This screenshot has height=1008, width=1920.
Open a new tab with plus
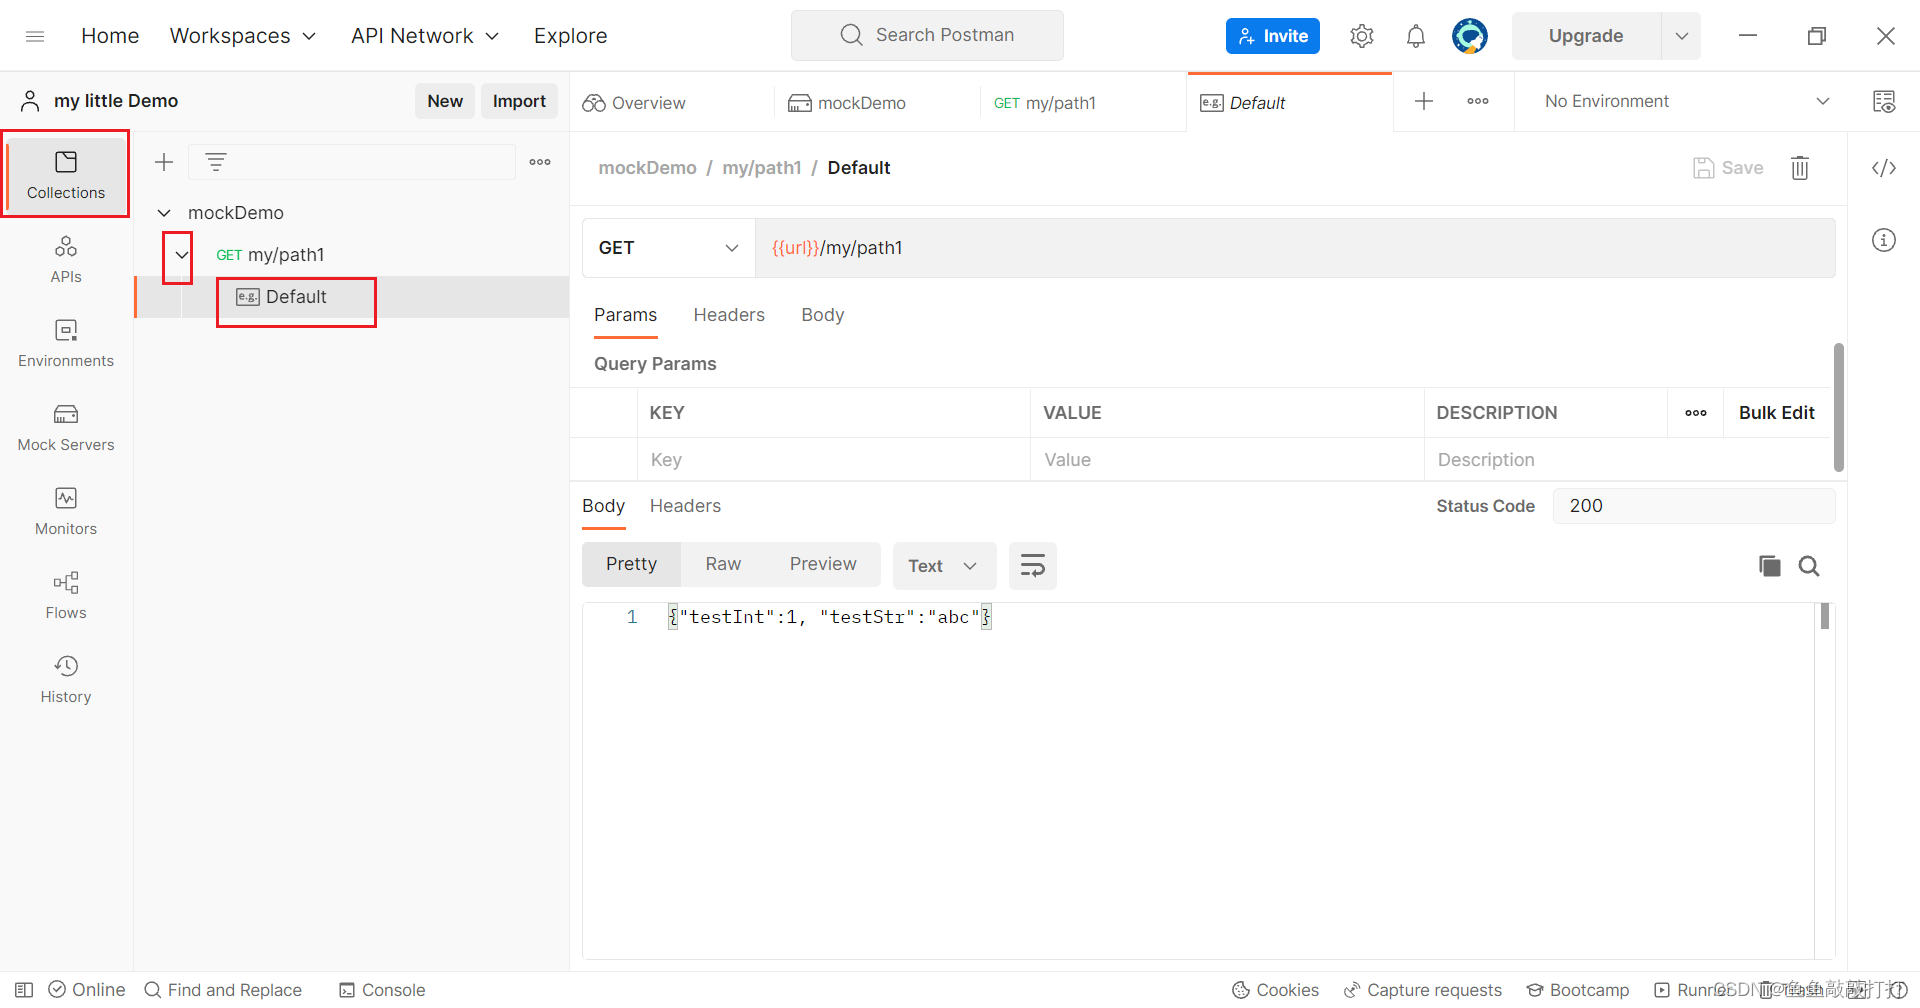pyautogui.click(x=1424, y=101)
